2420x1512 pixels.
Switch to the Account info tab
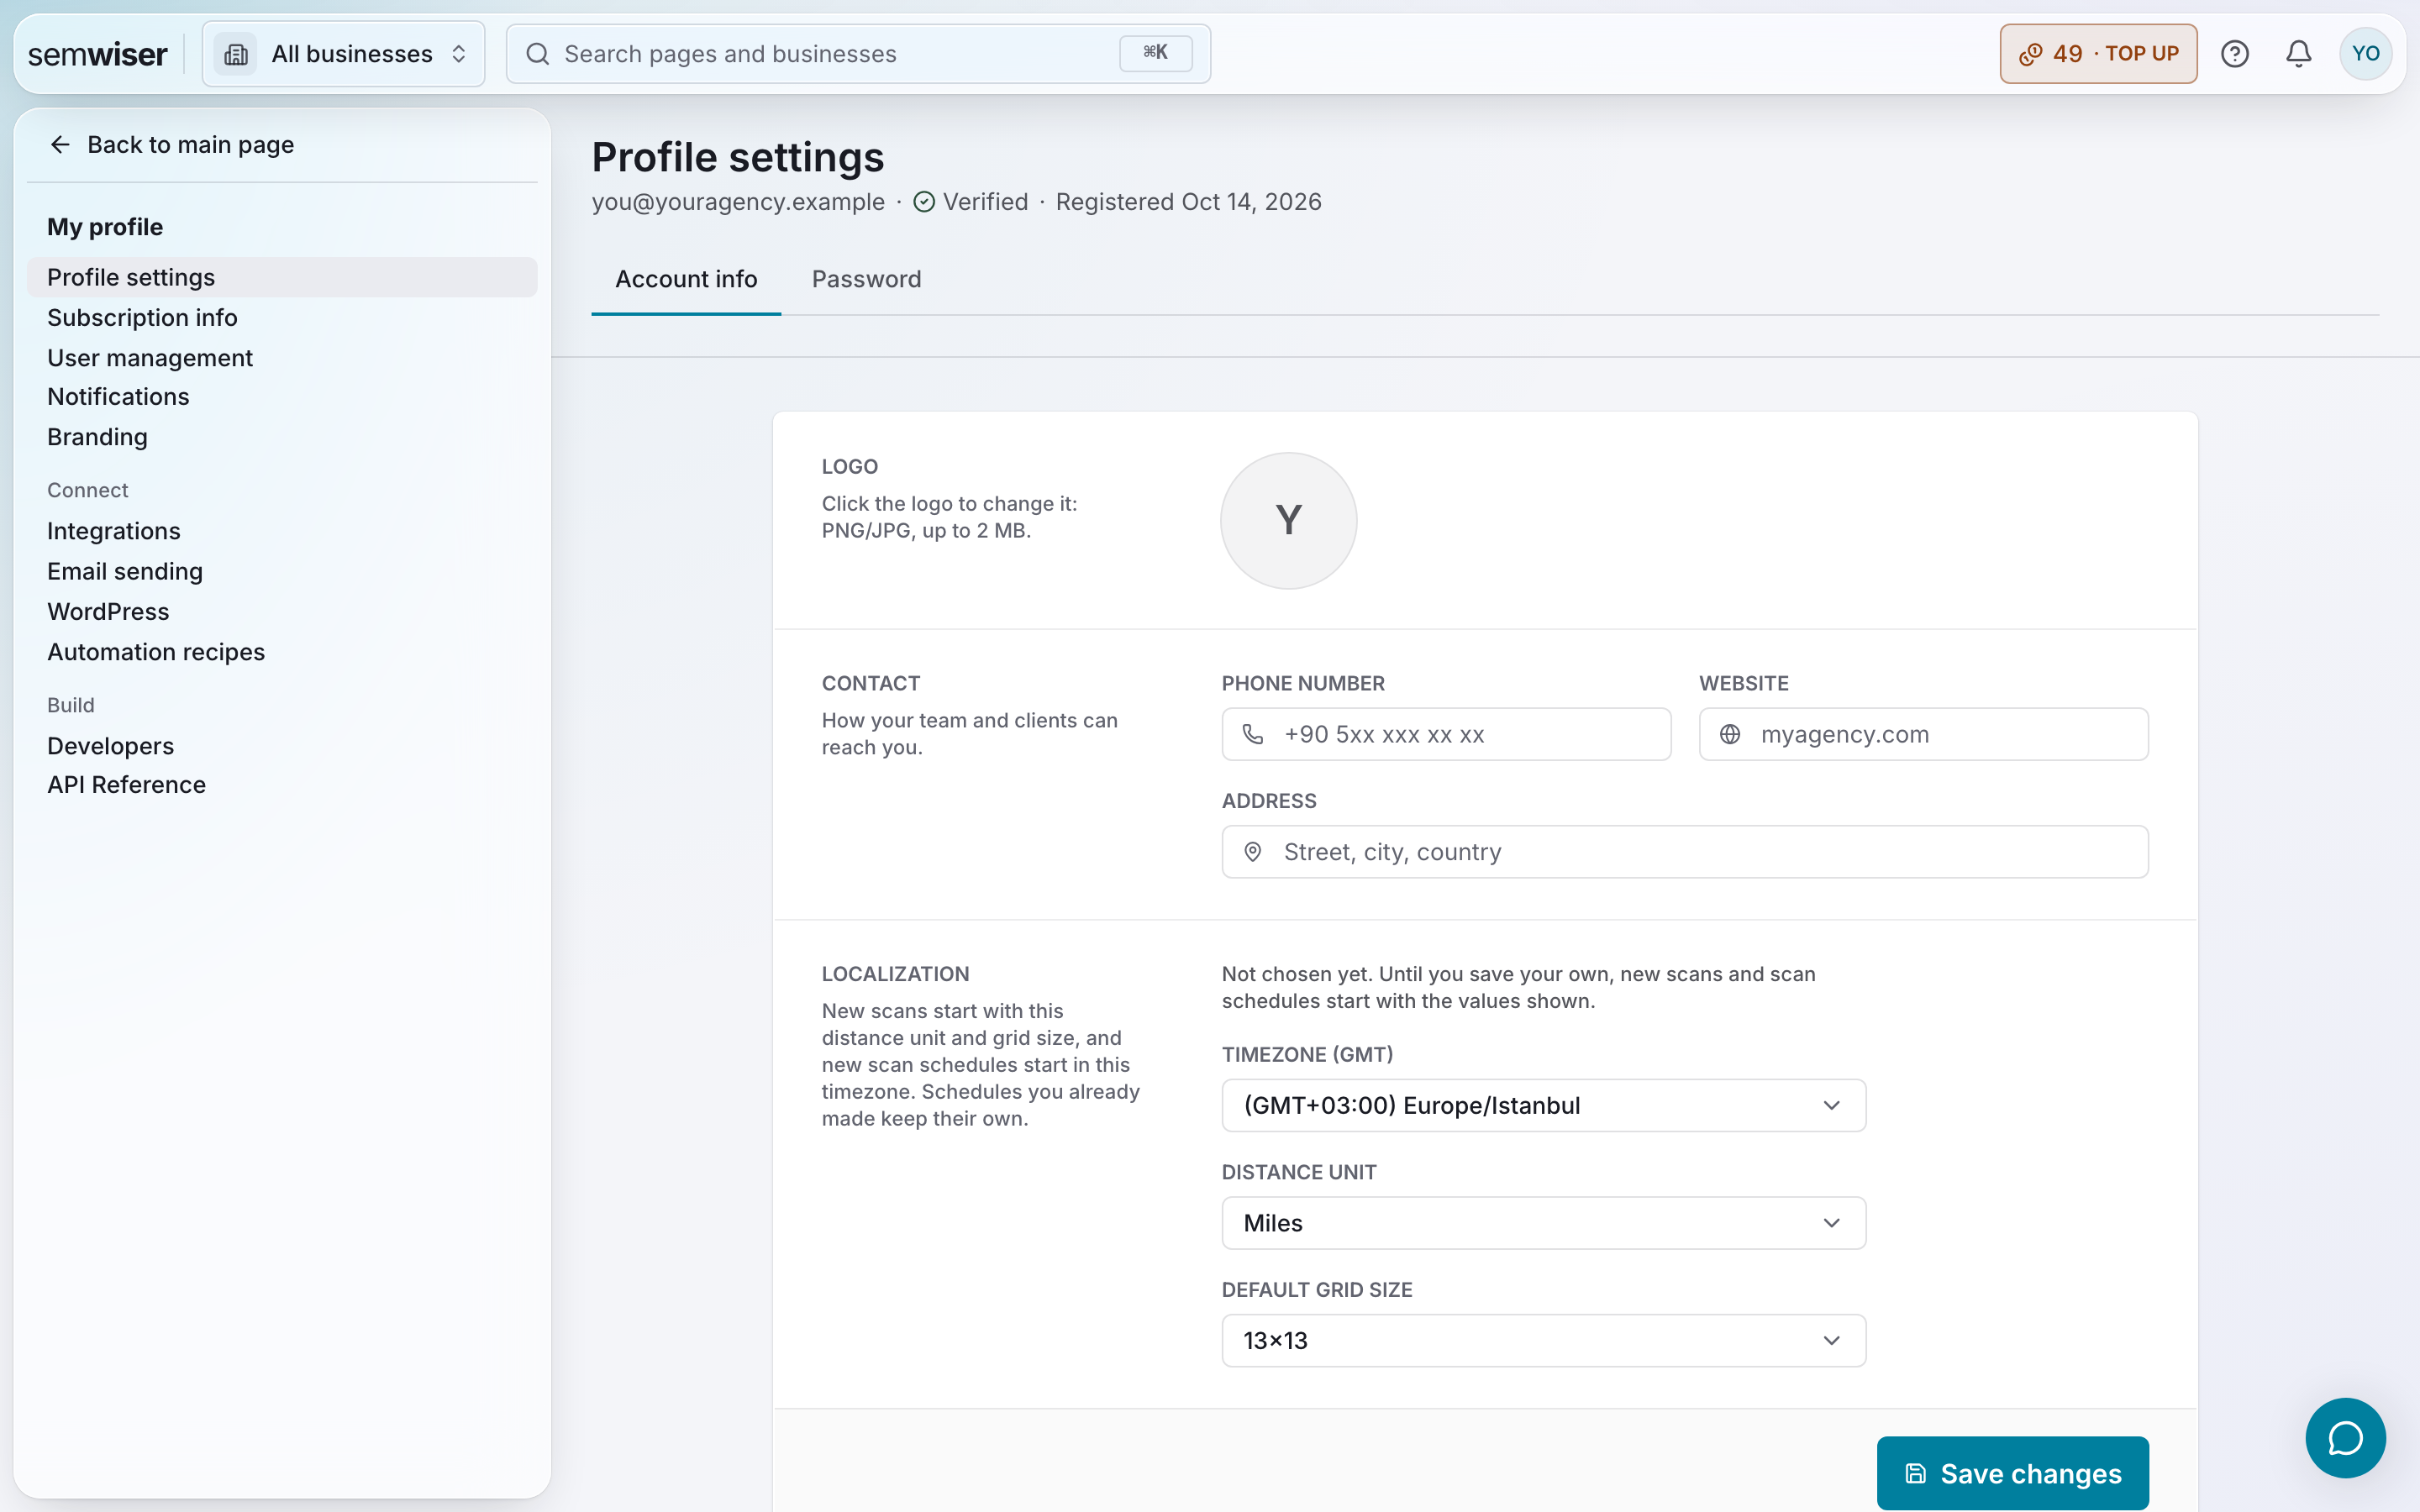coord(686,279)
